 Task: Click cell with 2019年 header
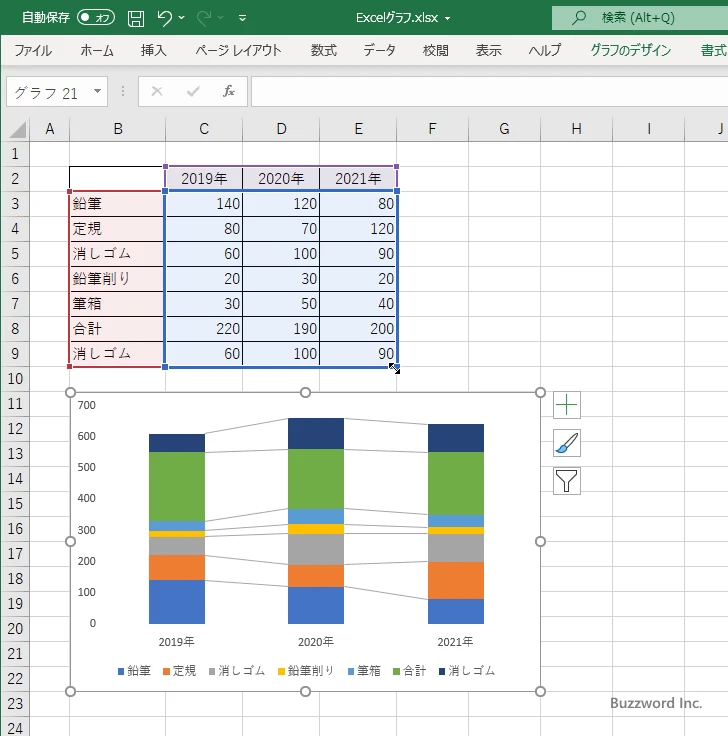[x=204, y=179]
